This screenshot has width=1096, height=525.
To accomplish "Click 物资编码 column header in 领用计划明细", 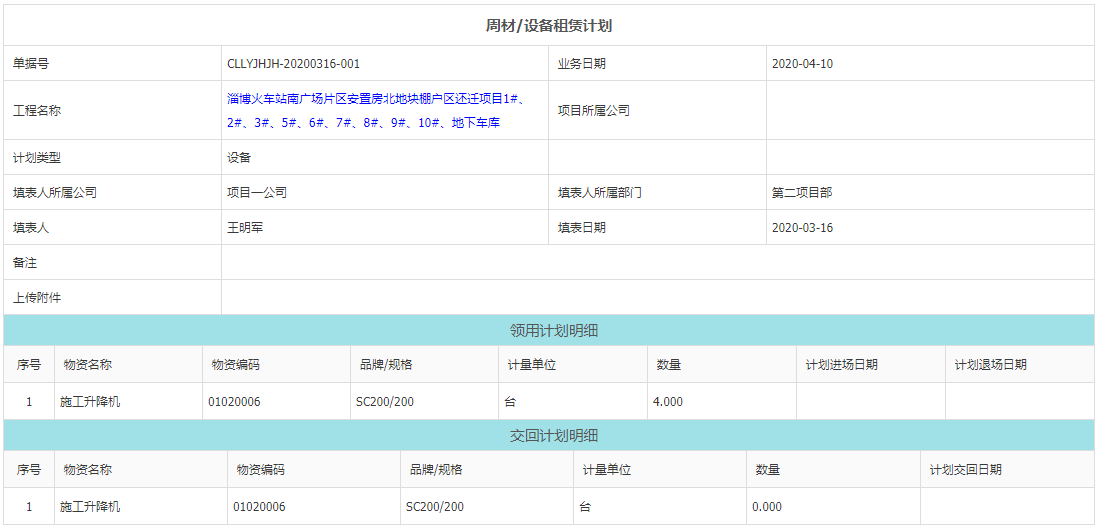I will [x=236, y=364].
